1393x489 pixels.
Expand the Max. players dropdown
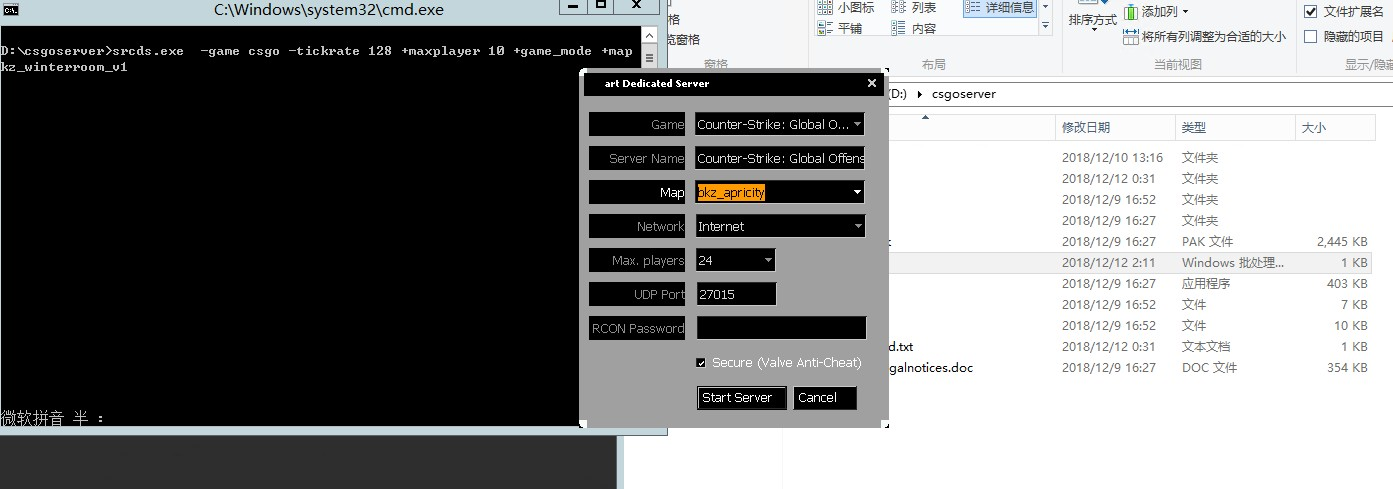[768, 260]
